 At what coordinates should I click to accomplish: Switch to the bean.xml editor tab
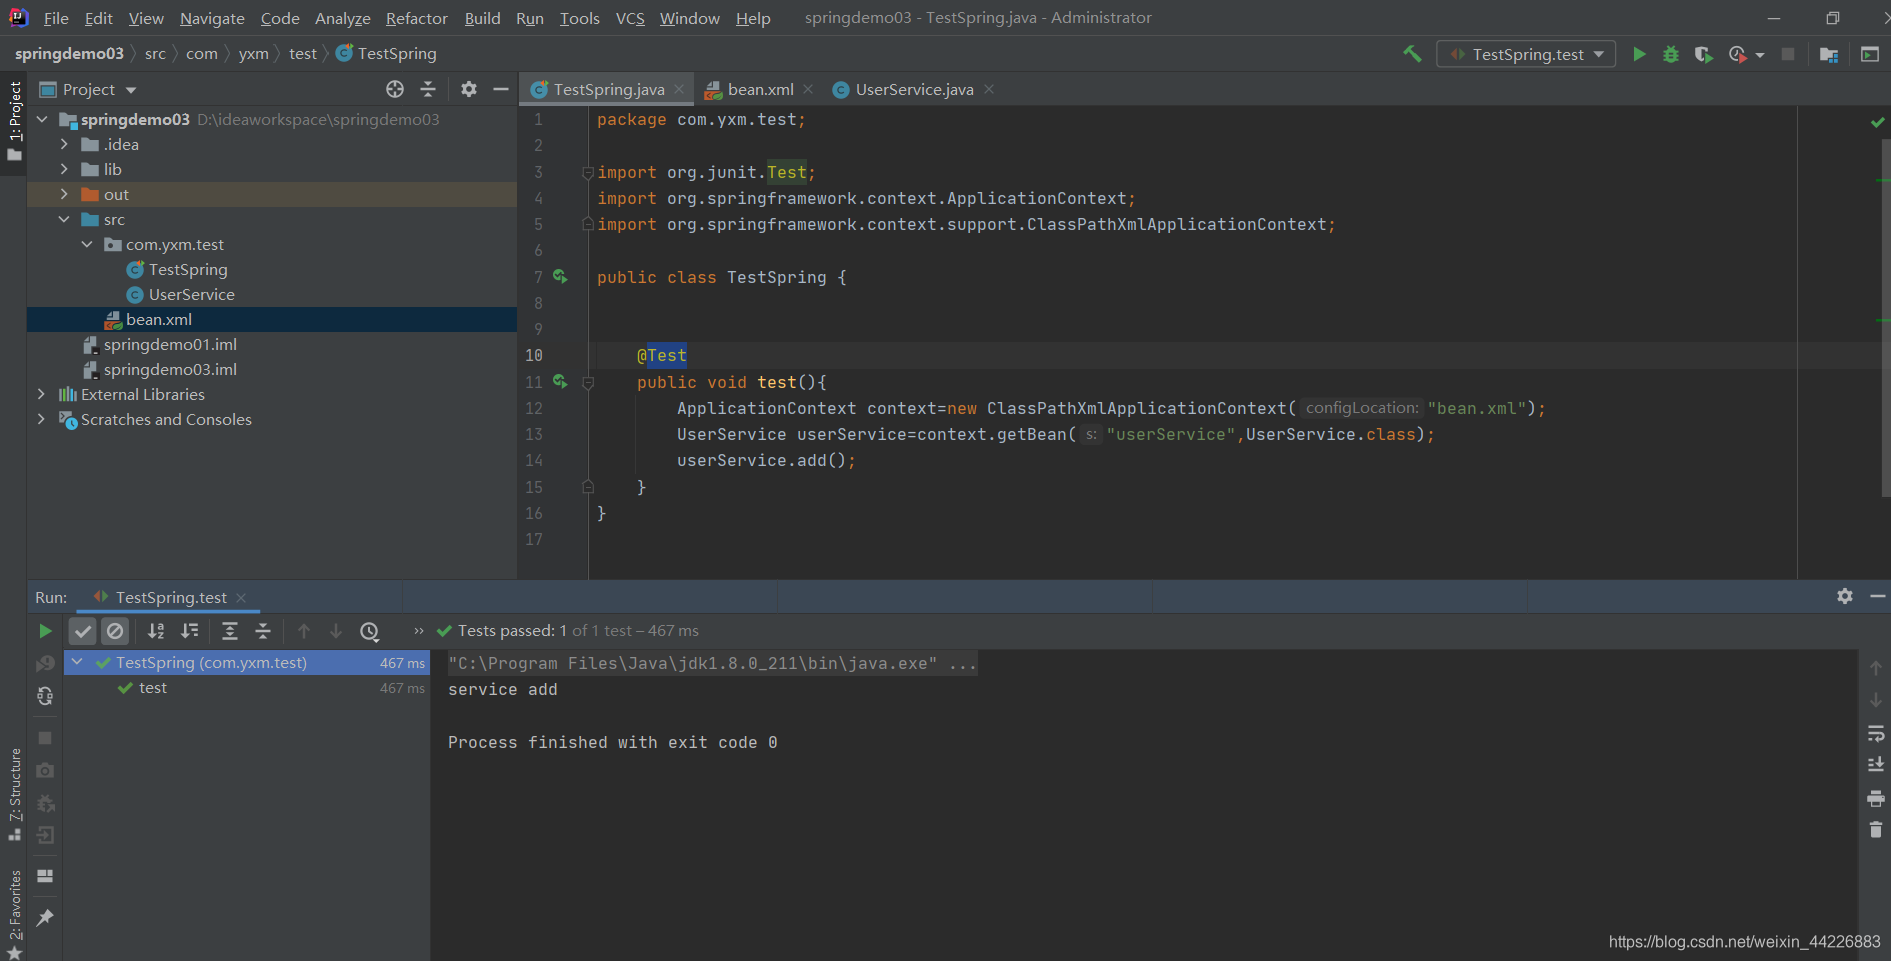(760, 89)
